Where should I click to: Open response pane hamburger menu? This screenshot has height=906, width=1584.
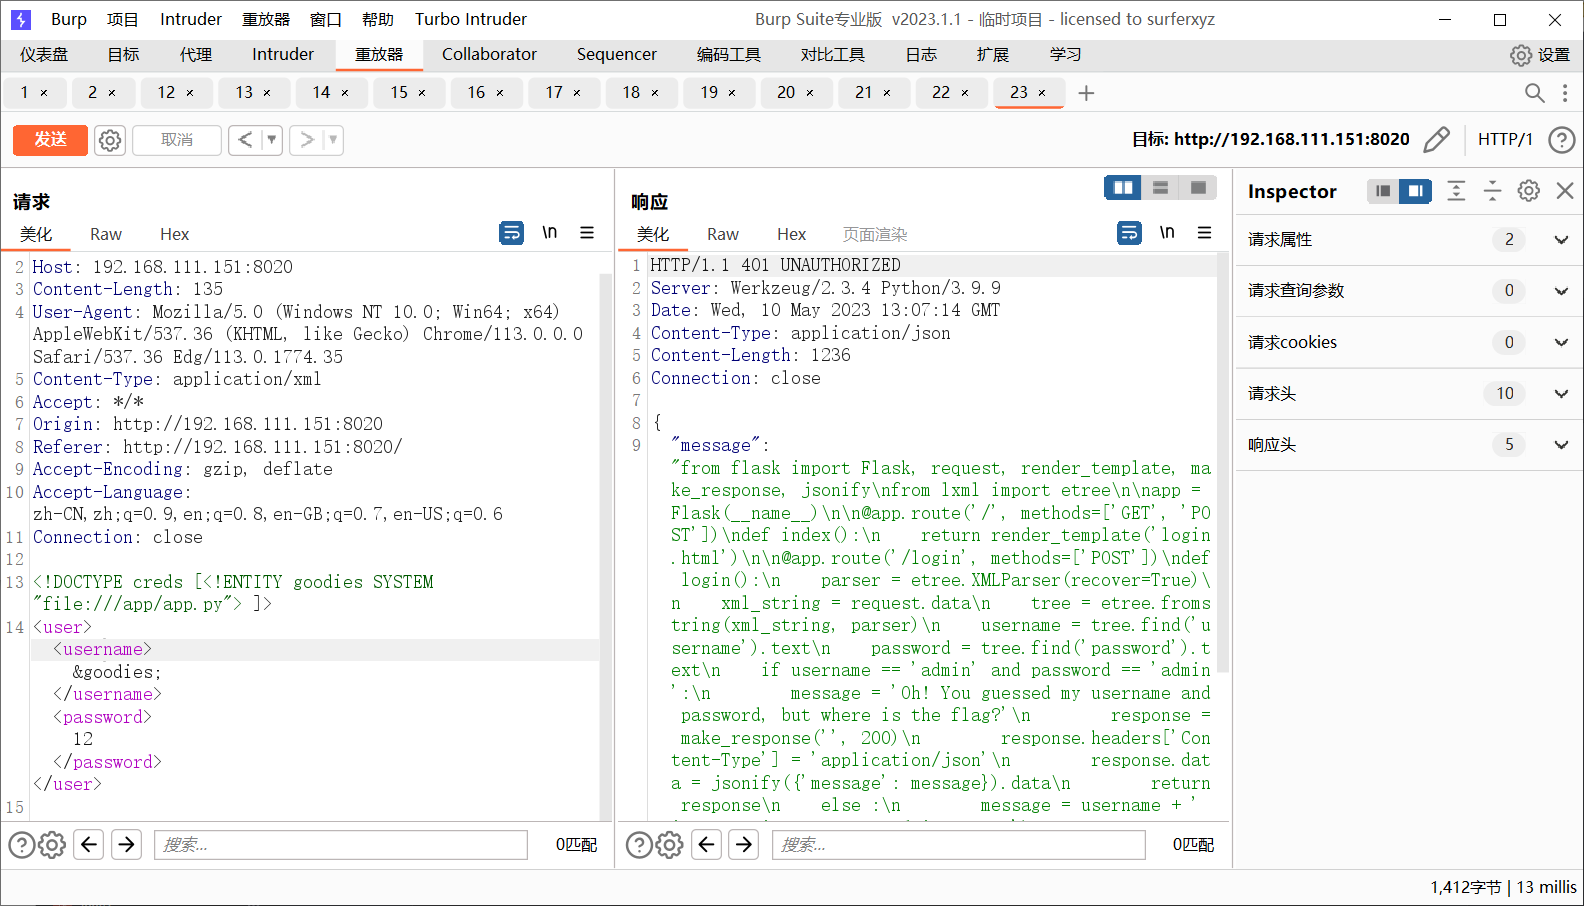pyautogui.click(x=1204, y=233)
